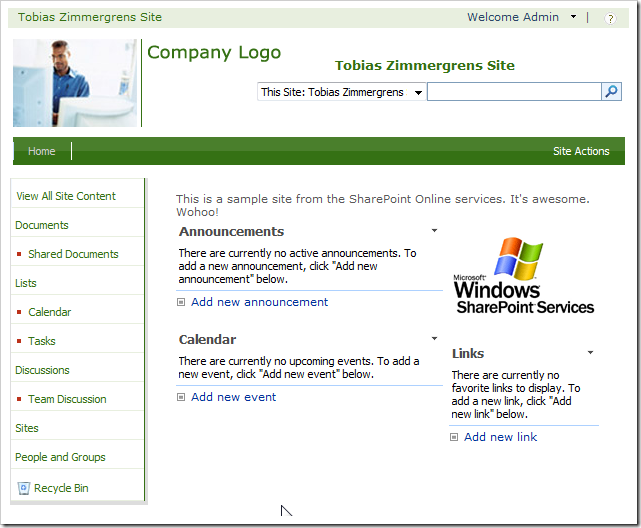The width and height of the screenshot is (641, 528).
Task: Click the company logo photo
Action: coord(76,83)
